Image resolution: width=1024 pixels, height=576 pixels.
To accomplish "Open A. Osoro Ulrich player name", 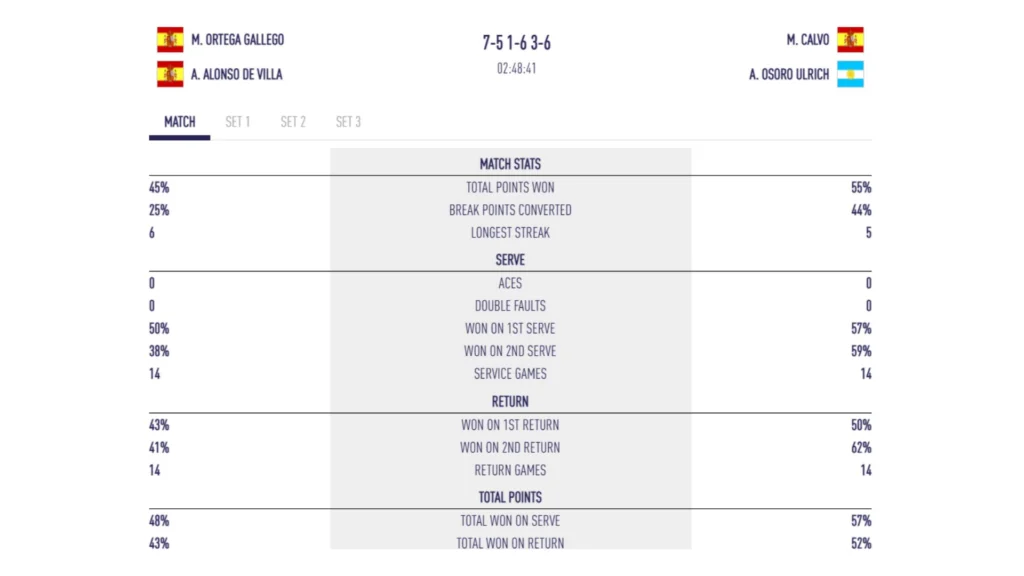I will [x=789, y=74].
